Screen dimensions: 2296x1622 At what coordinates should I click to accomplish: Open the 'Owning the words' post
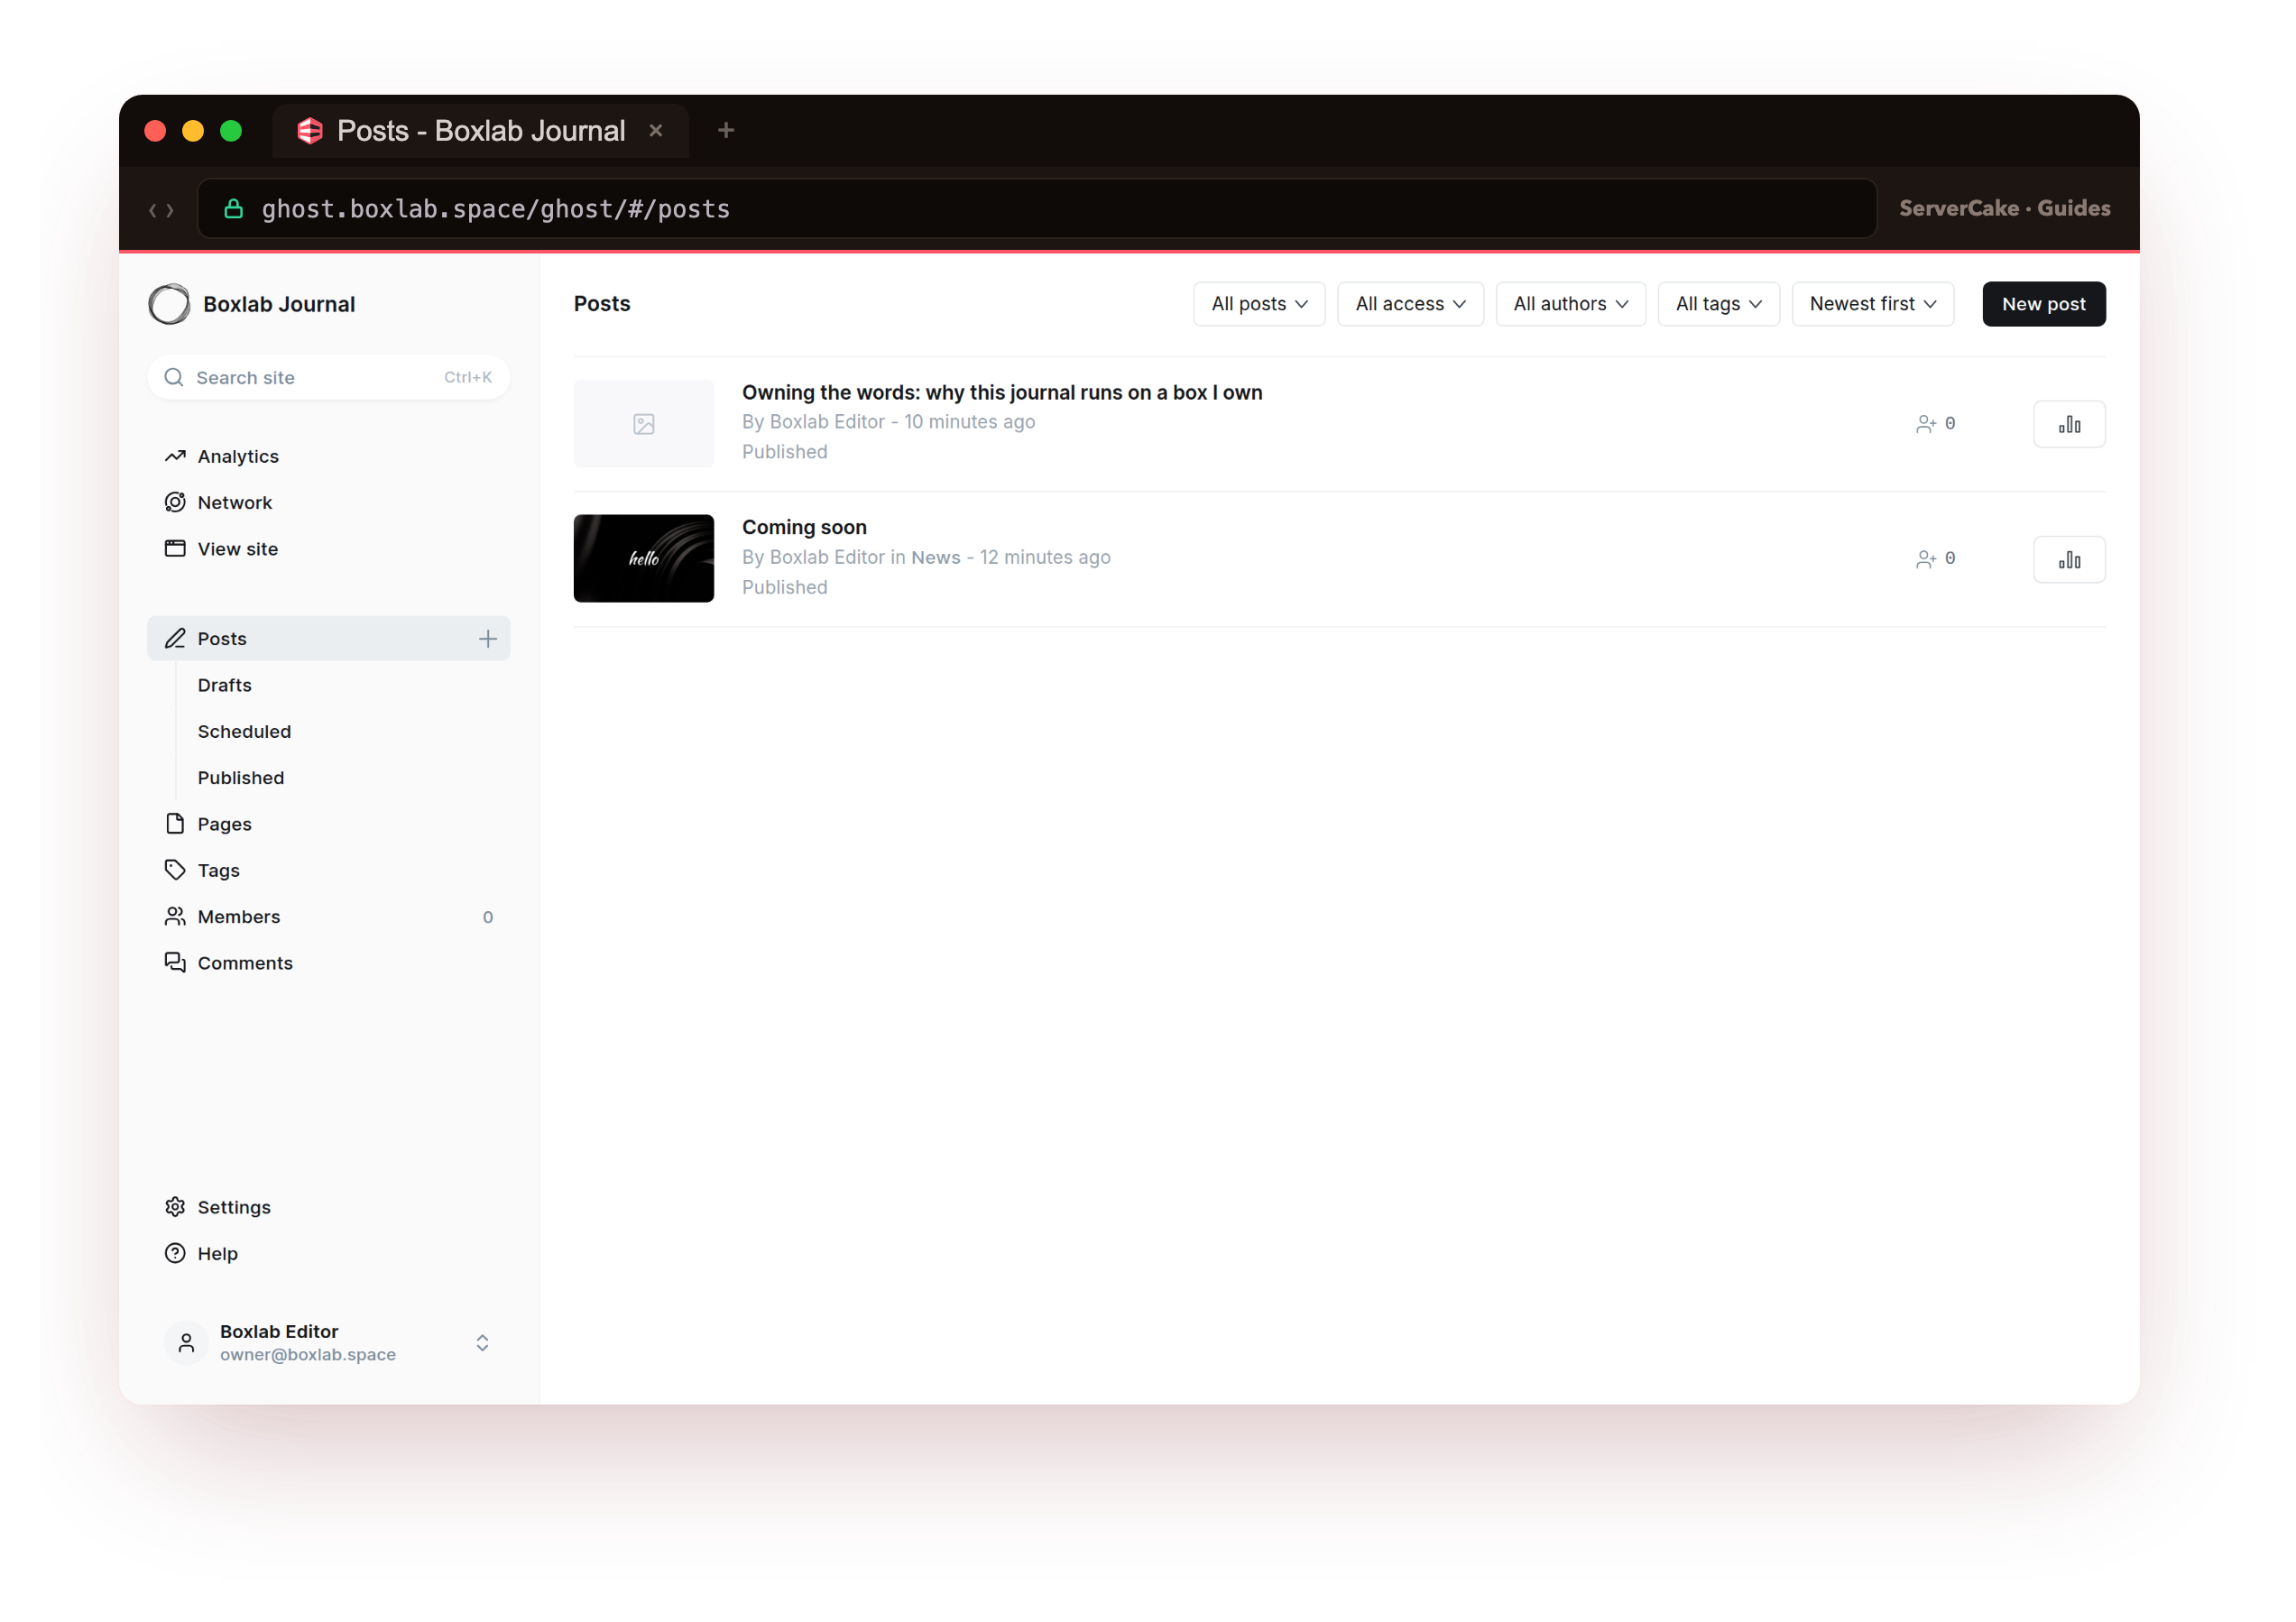1002,393
